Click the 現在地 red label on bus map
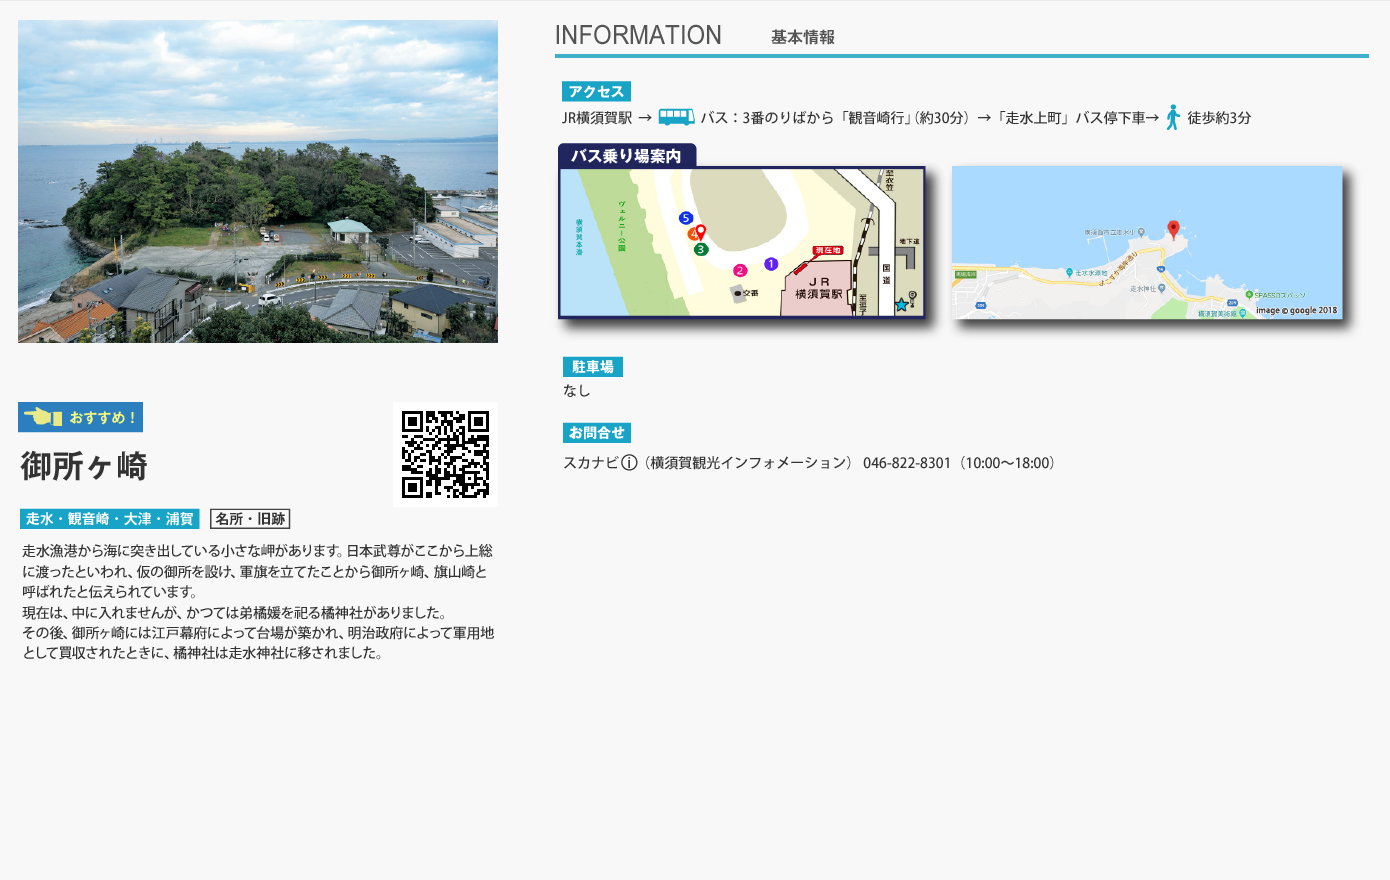The width and height of the screenshot is (1390, 880). [827, 251]
